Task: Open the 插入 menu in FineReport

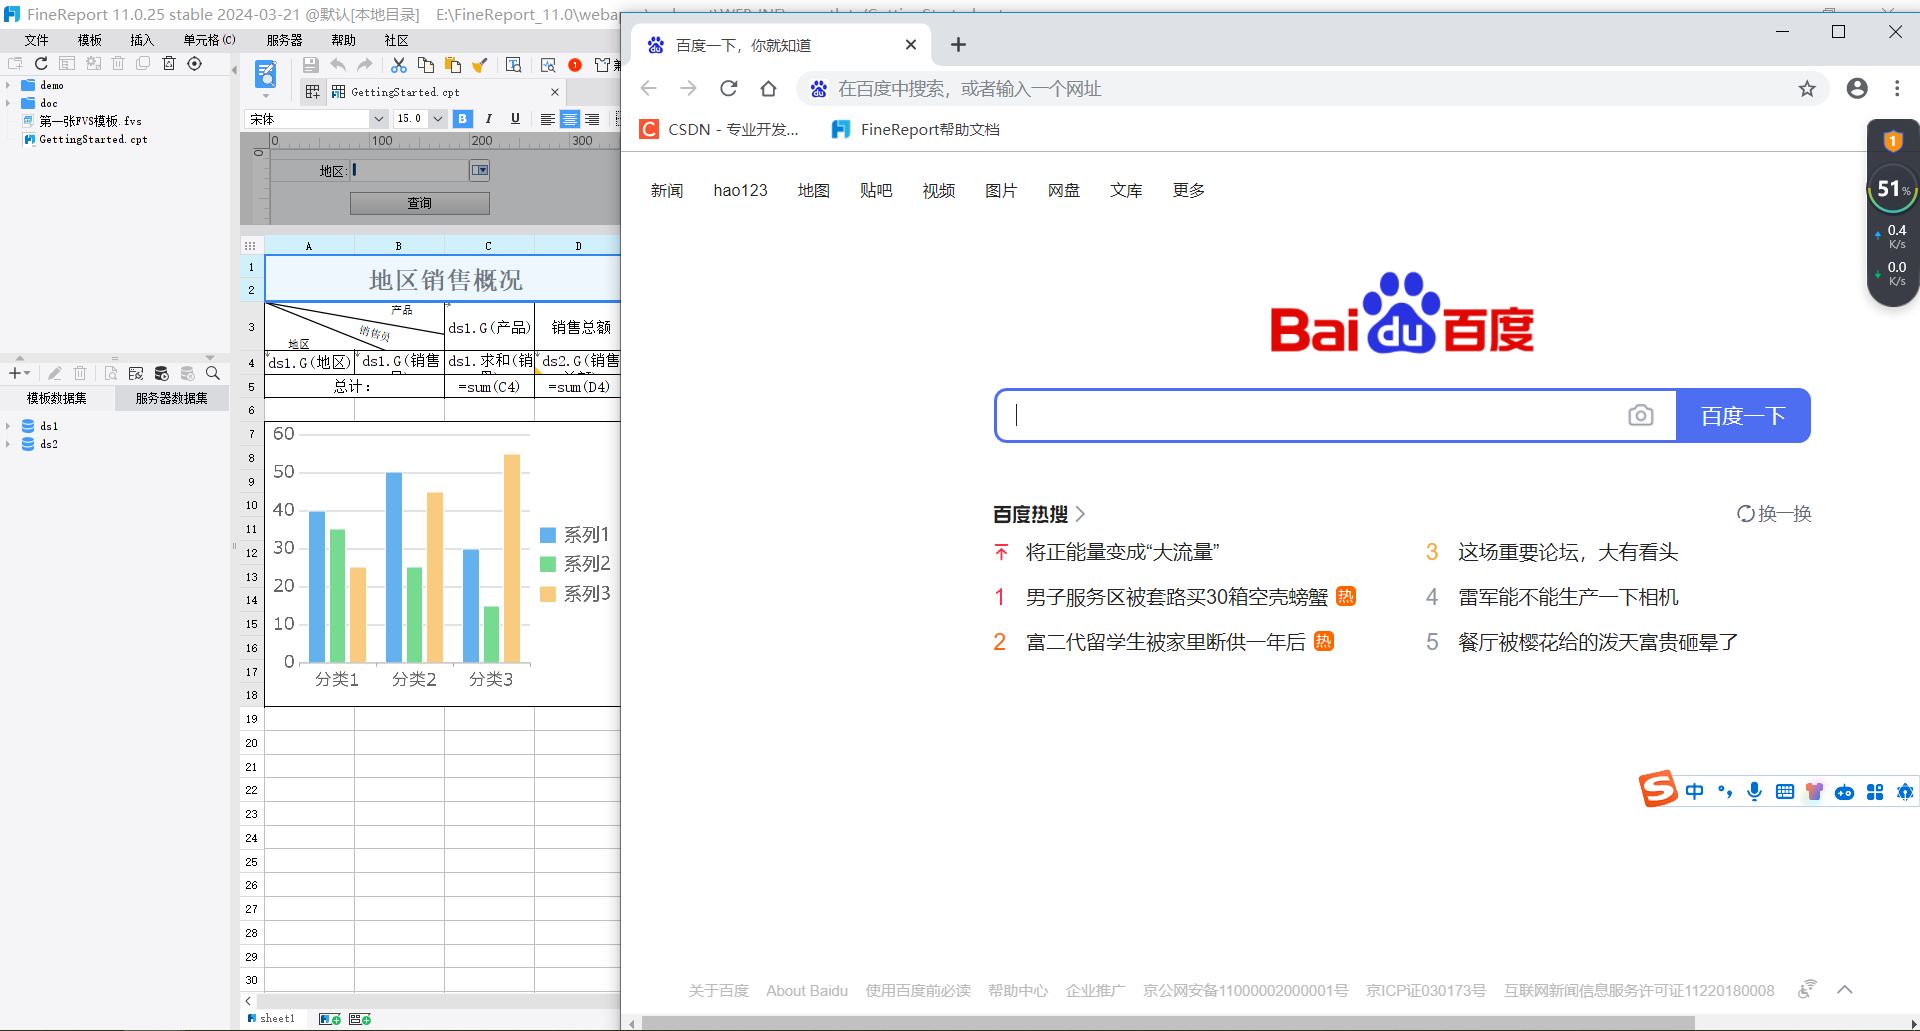Action: 142,40
